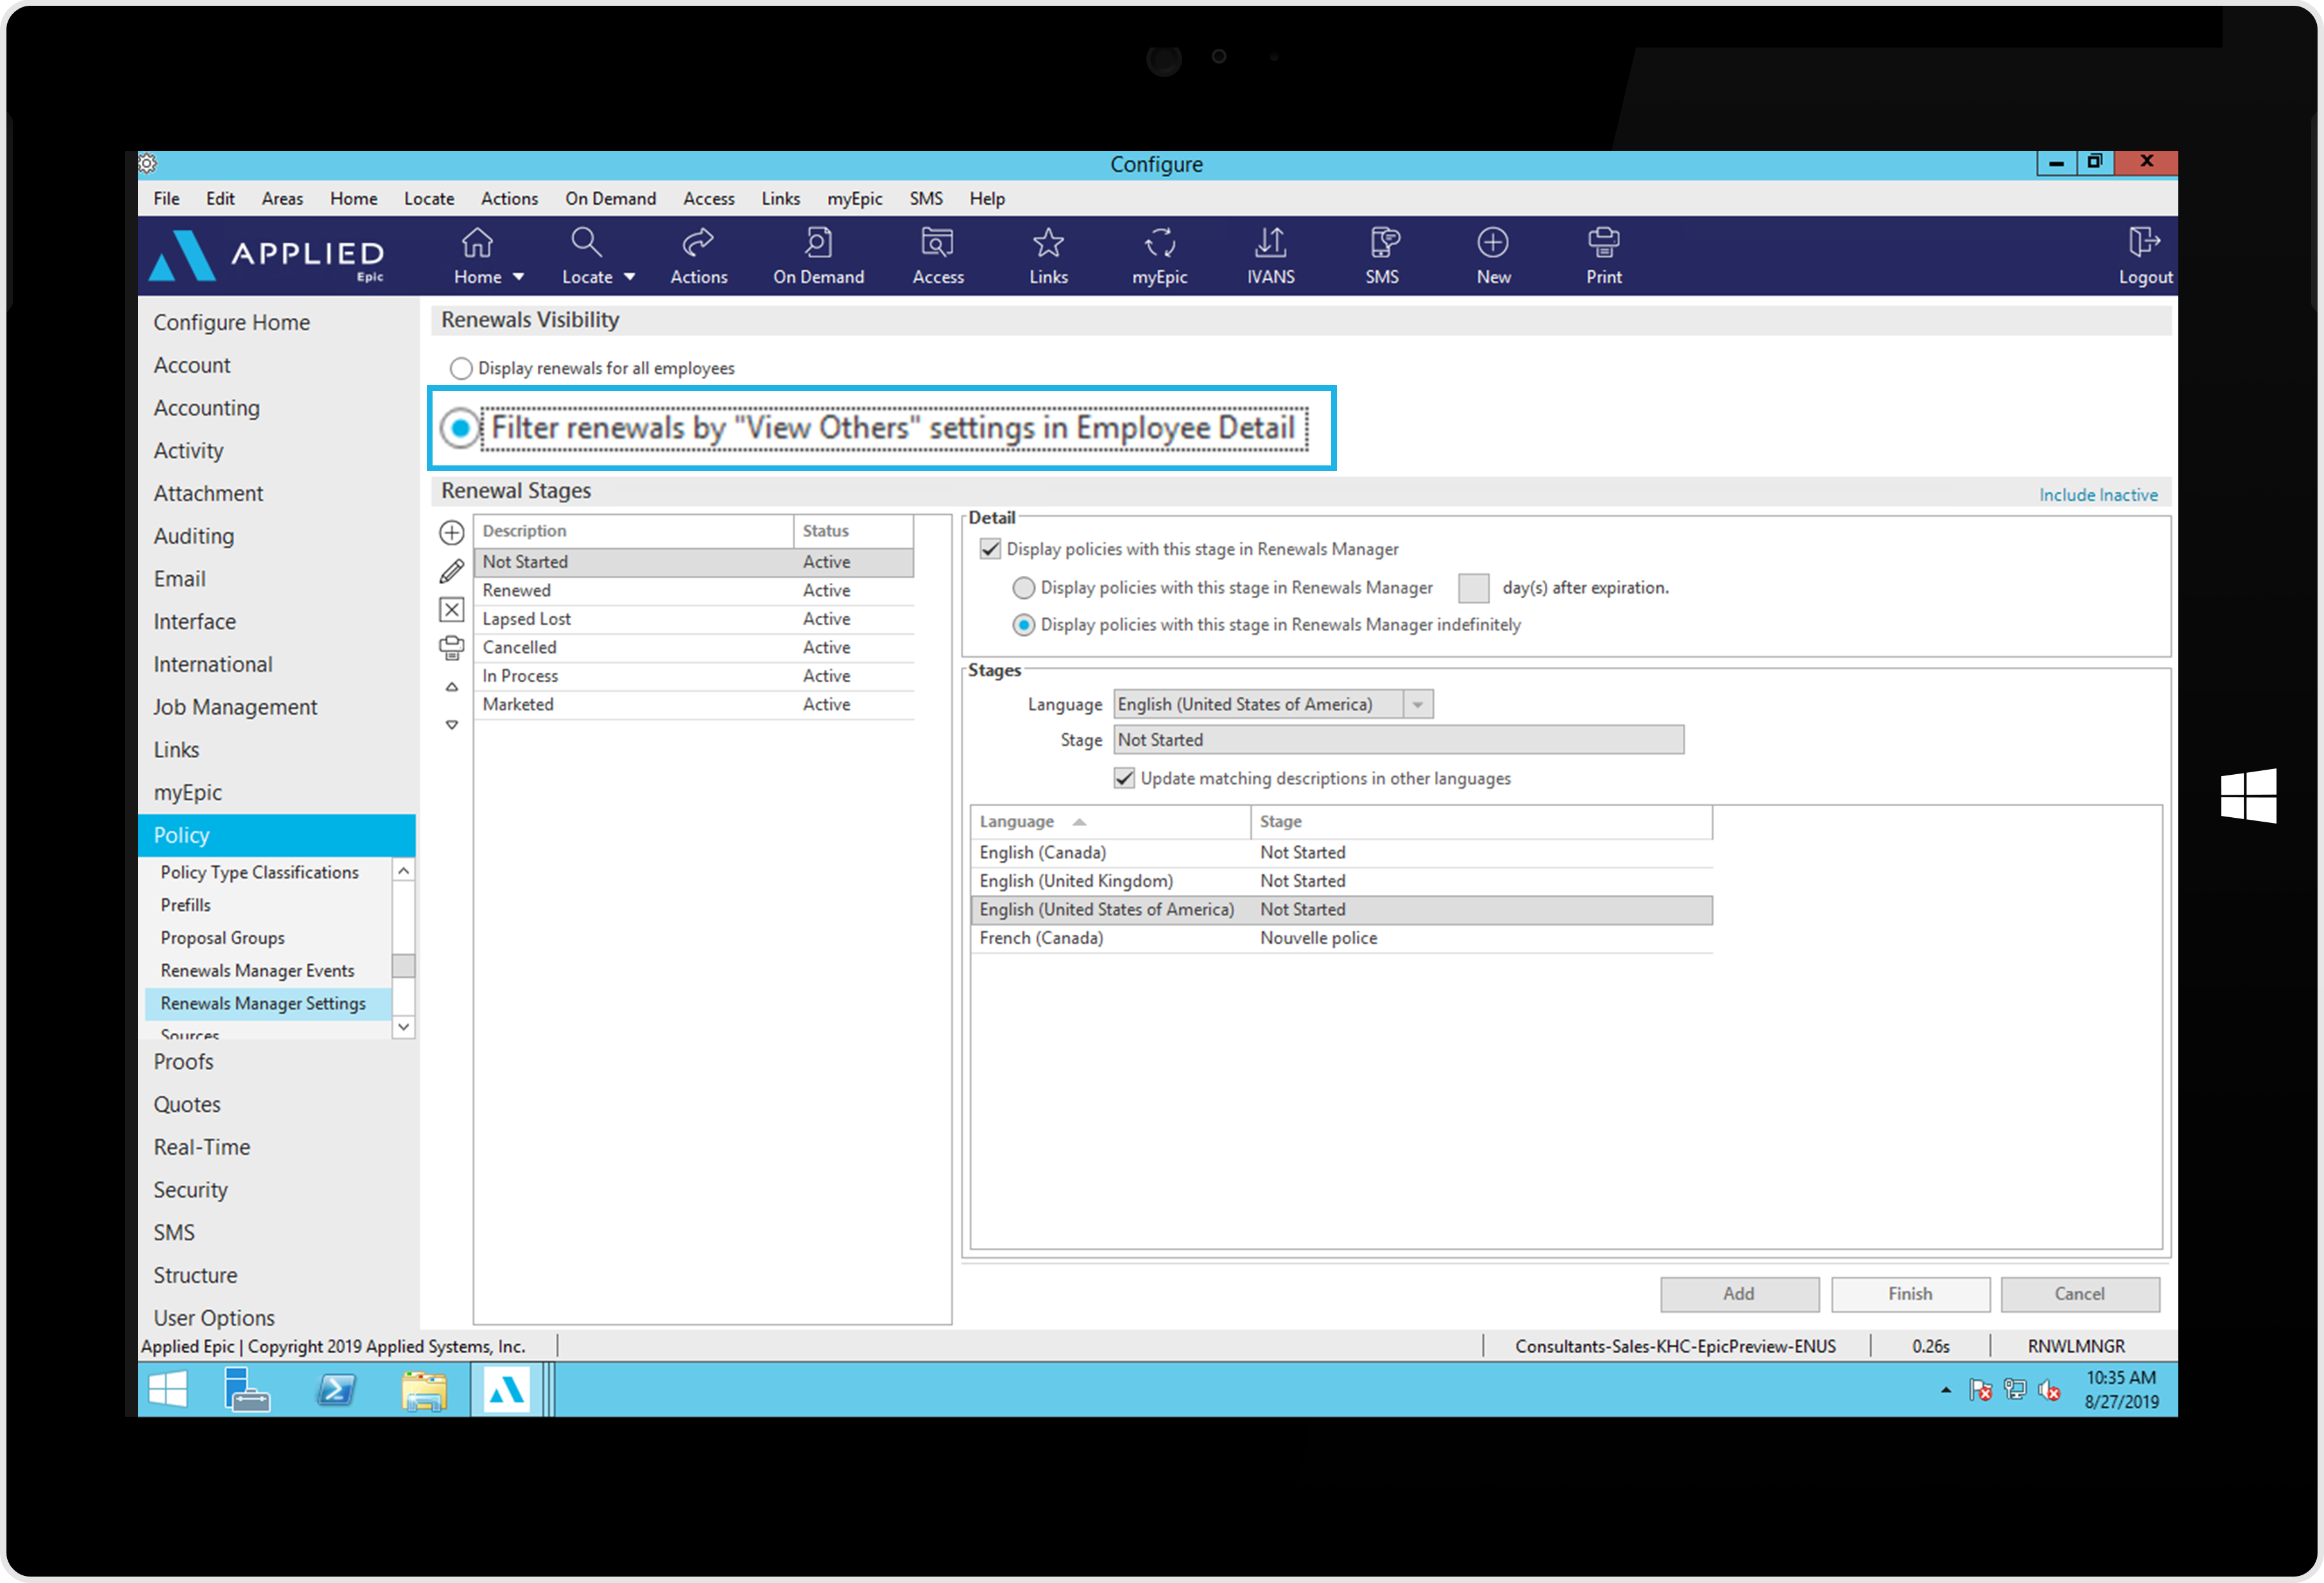This screenshot has width=2324, height=1583.
Task: Expand the Language dropdown
Action: point(1417,705)
